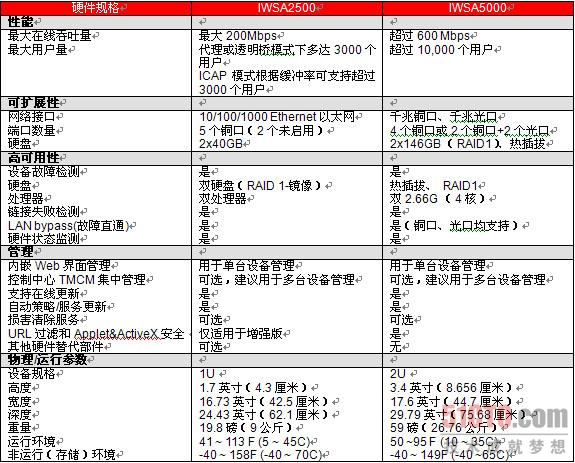Select the 设备故障检测 row label
This screenshot has height=463, width=575.
[x=44, y=172]
